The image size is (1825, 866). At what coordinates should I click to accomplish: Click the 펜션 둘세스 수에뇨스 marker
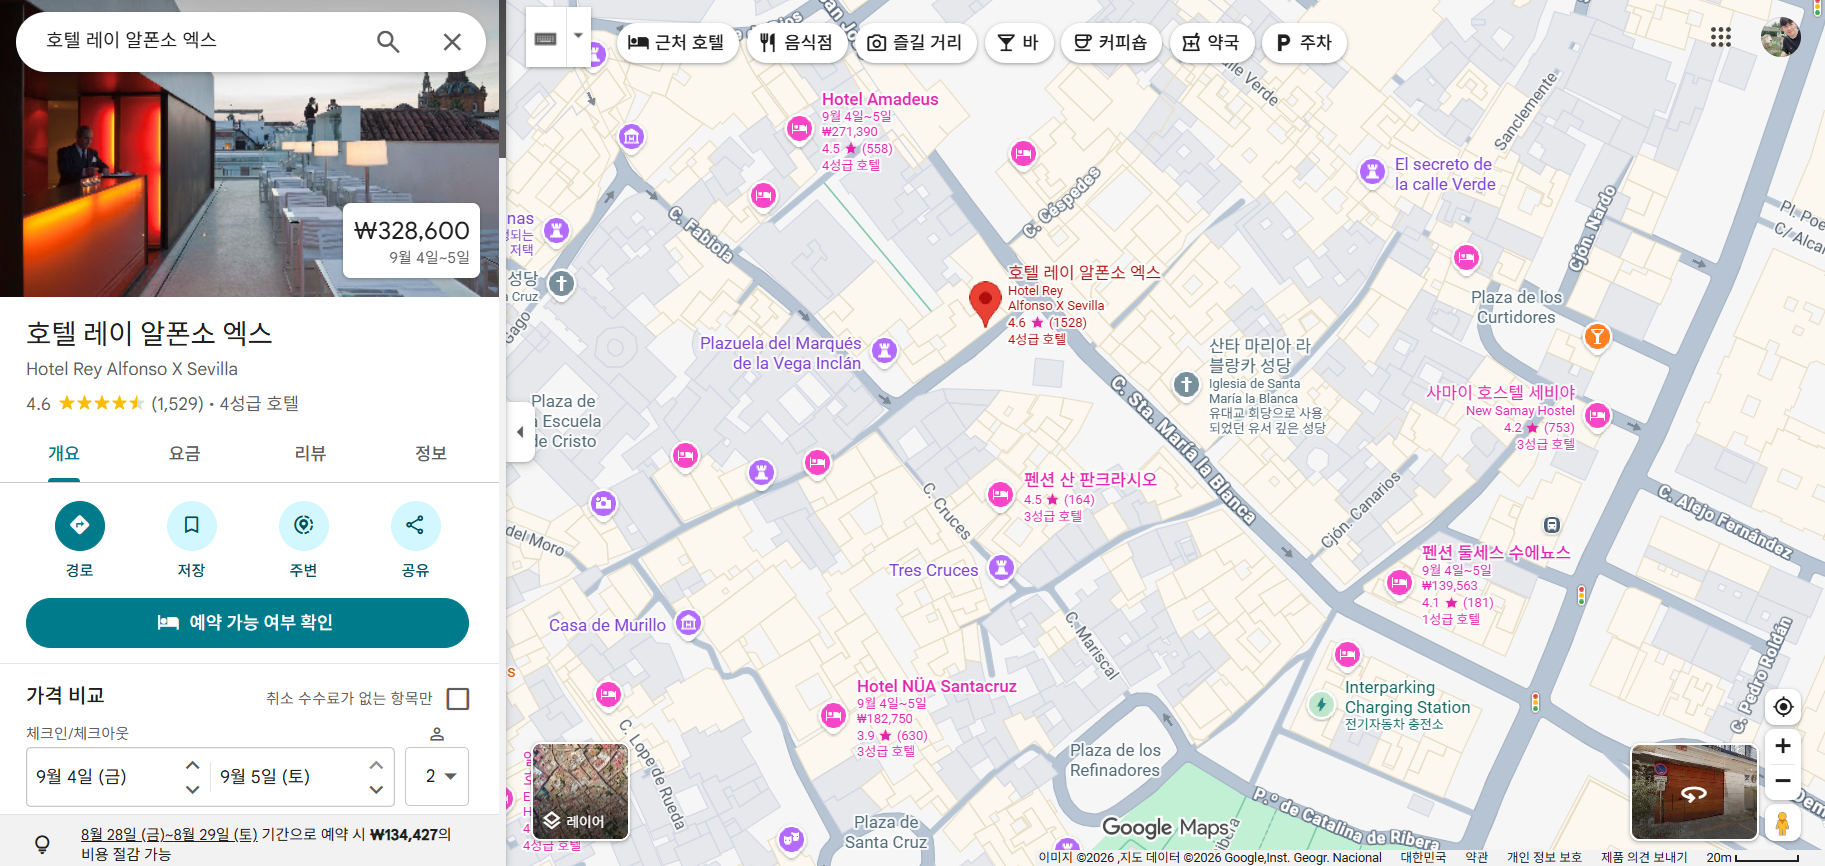[x=1400, y=583]
